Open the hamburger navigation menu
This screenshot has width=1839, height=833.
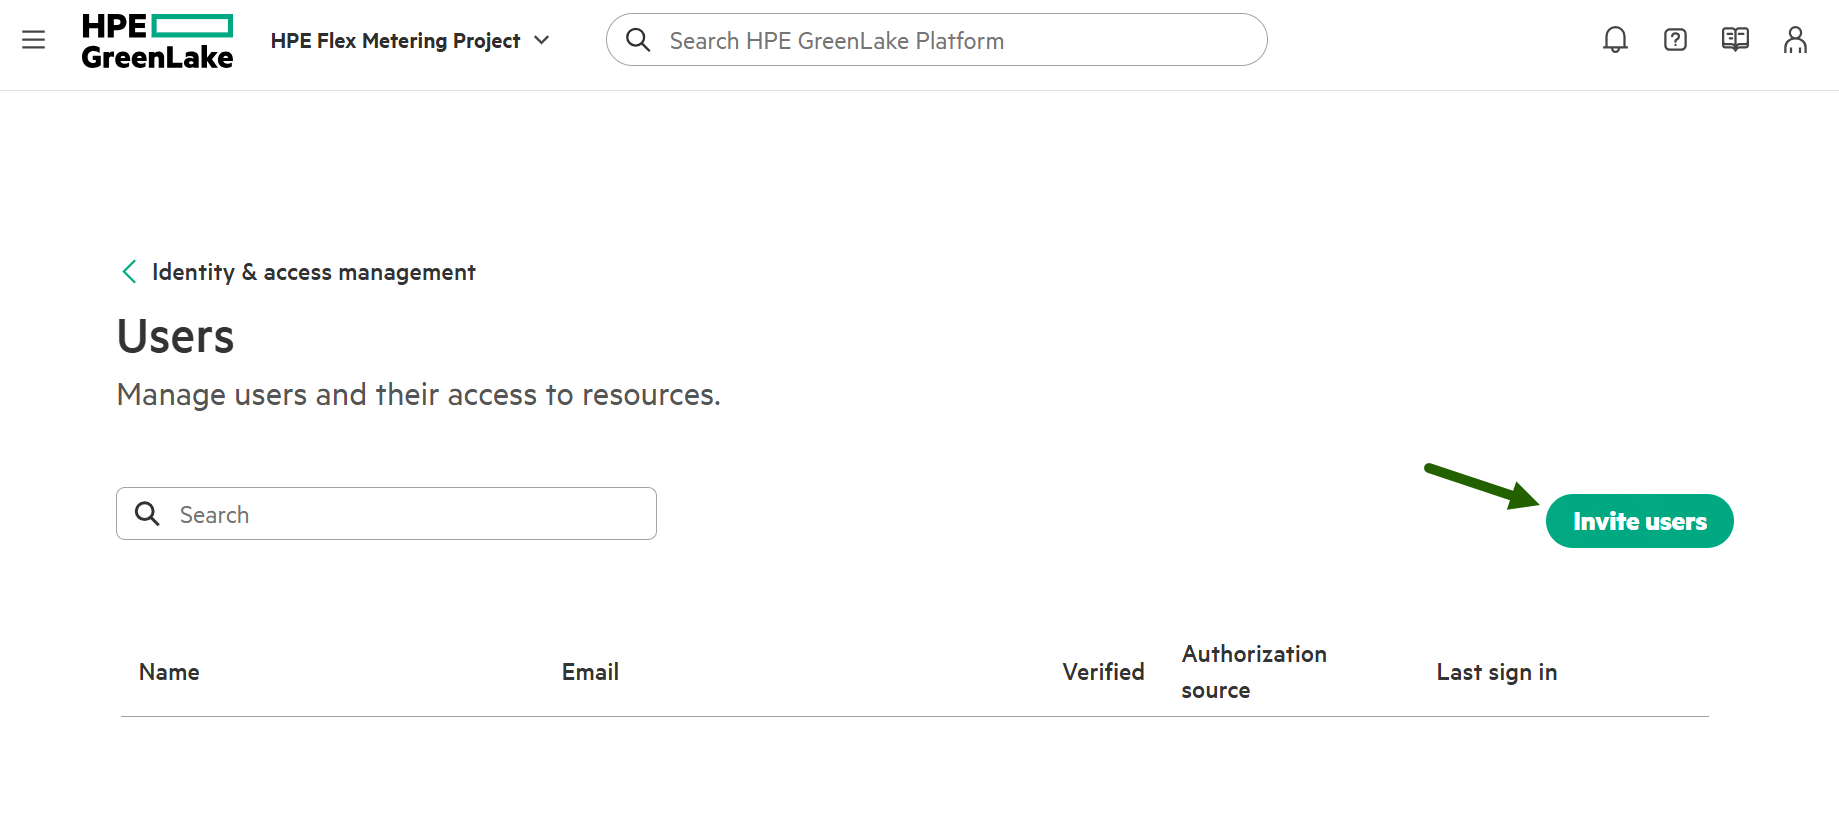coord(34,40)
